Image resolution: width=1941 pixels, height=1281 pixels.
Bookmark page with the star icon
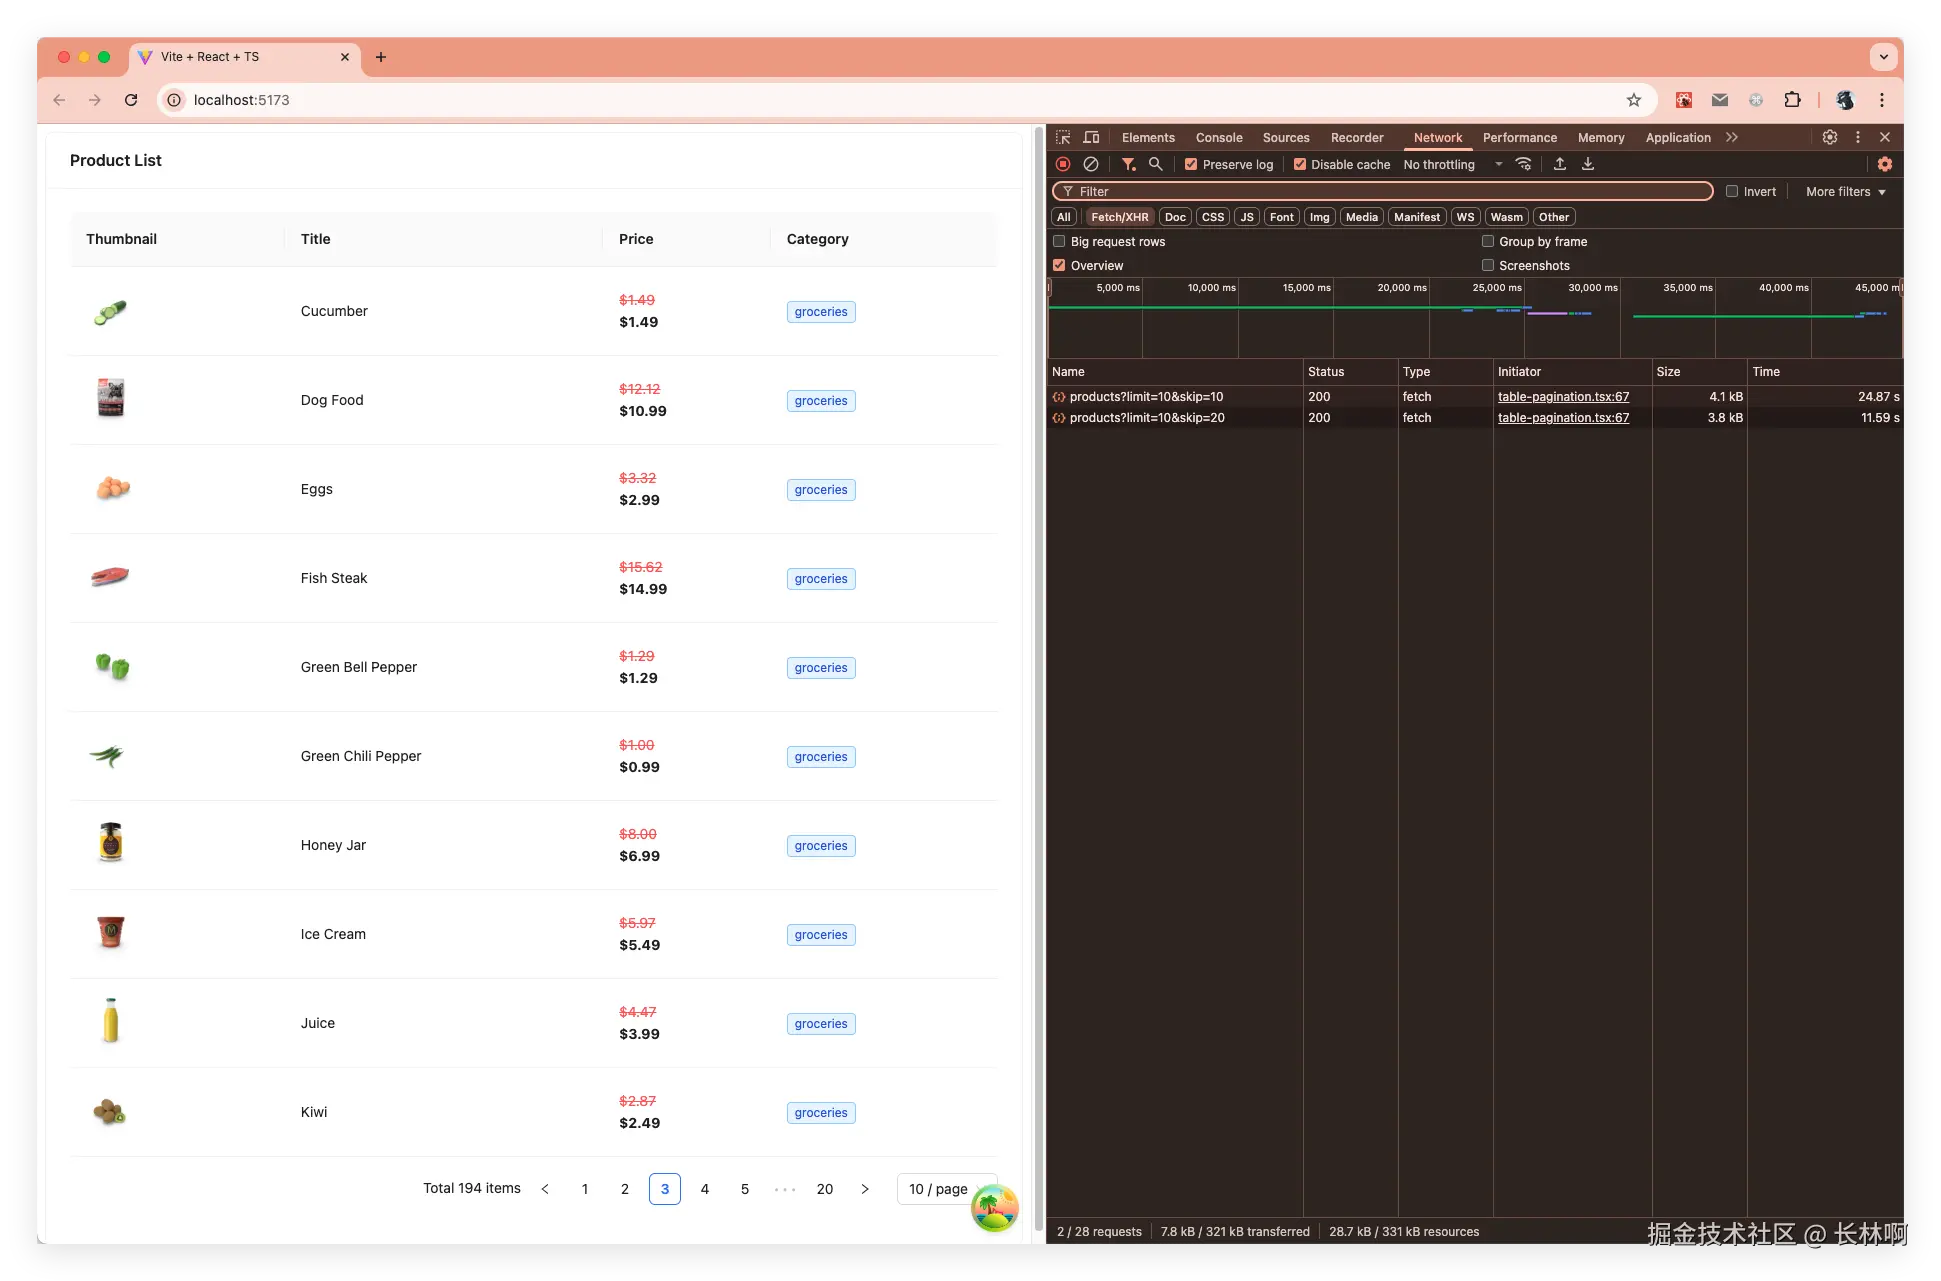click(1634, 100)
